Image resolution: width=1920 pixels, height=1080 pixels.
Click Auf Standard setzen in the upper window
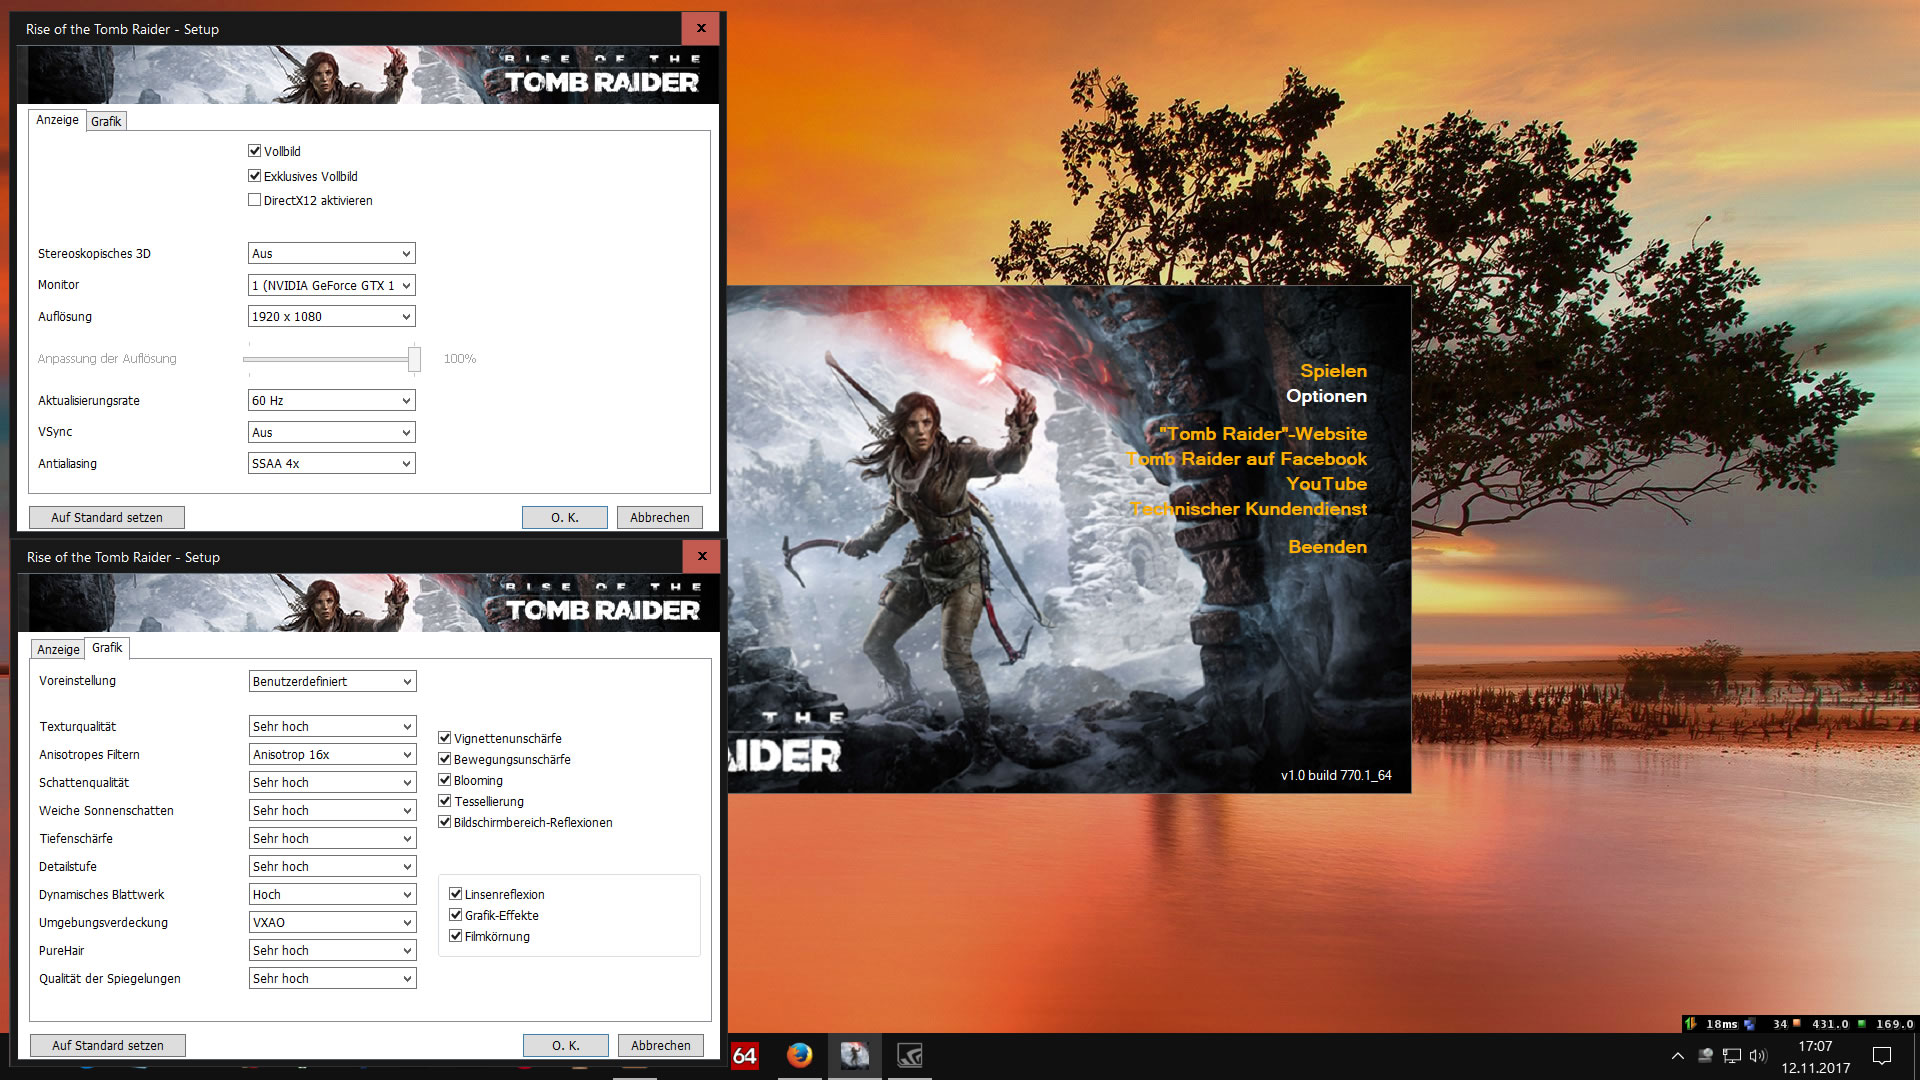107,517
